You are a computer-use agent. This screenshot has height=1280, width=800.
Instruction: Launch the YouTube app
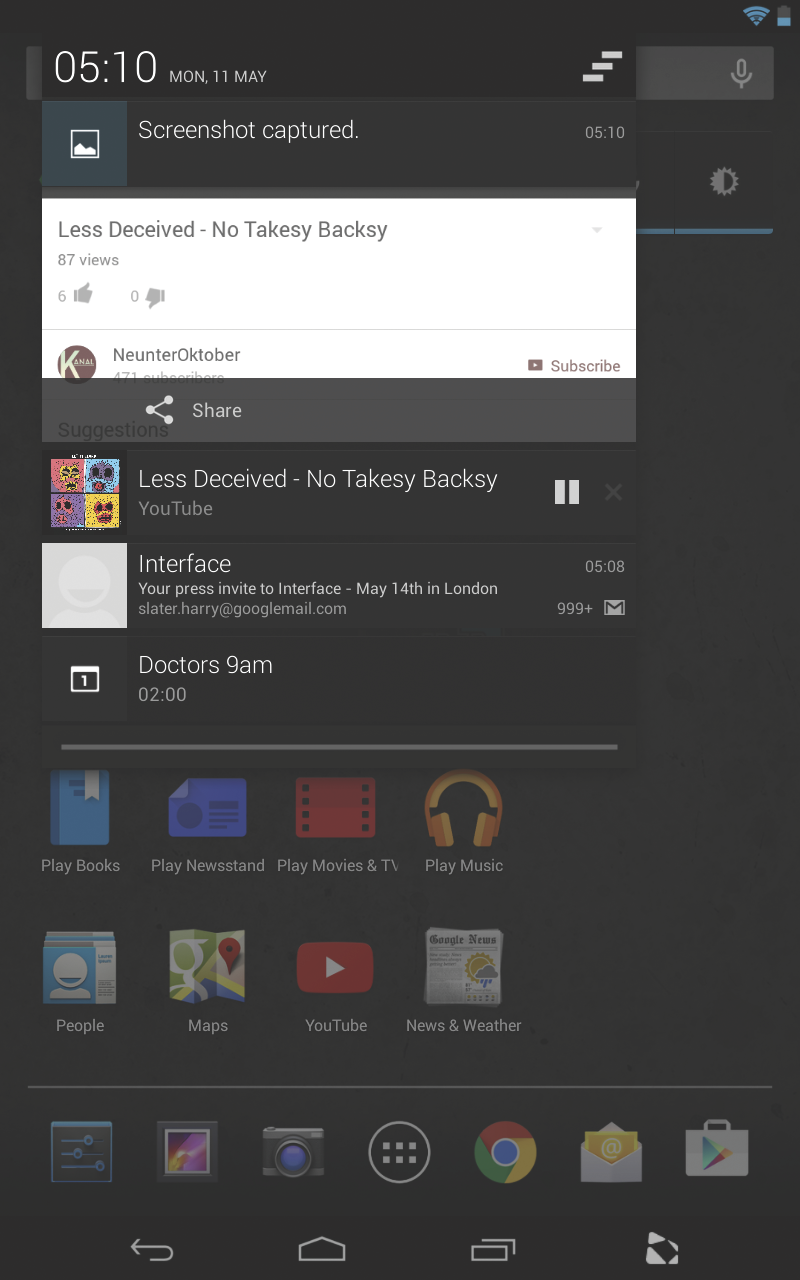(x=335, y=967)
